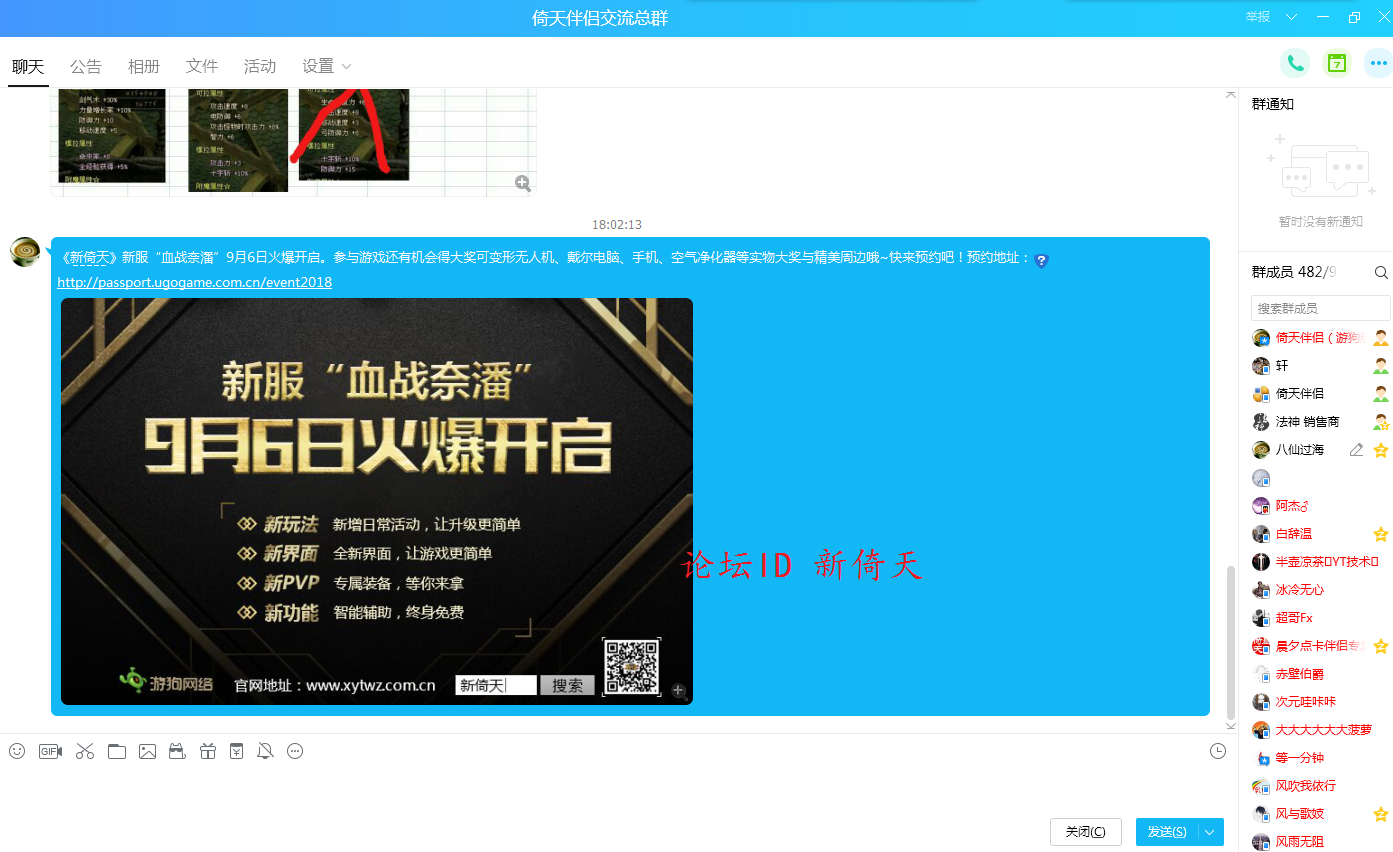Viewport: 1393px width, 852px height.
Task: Click the star badge next to 白辞温
Action: 1381,534
